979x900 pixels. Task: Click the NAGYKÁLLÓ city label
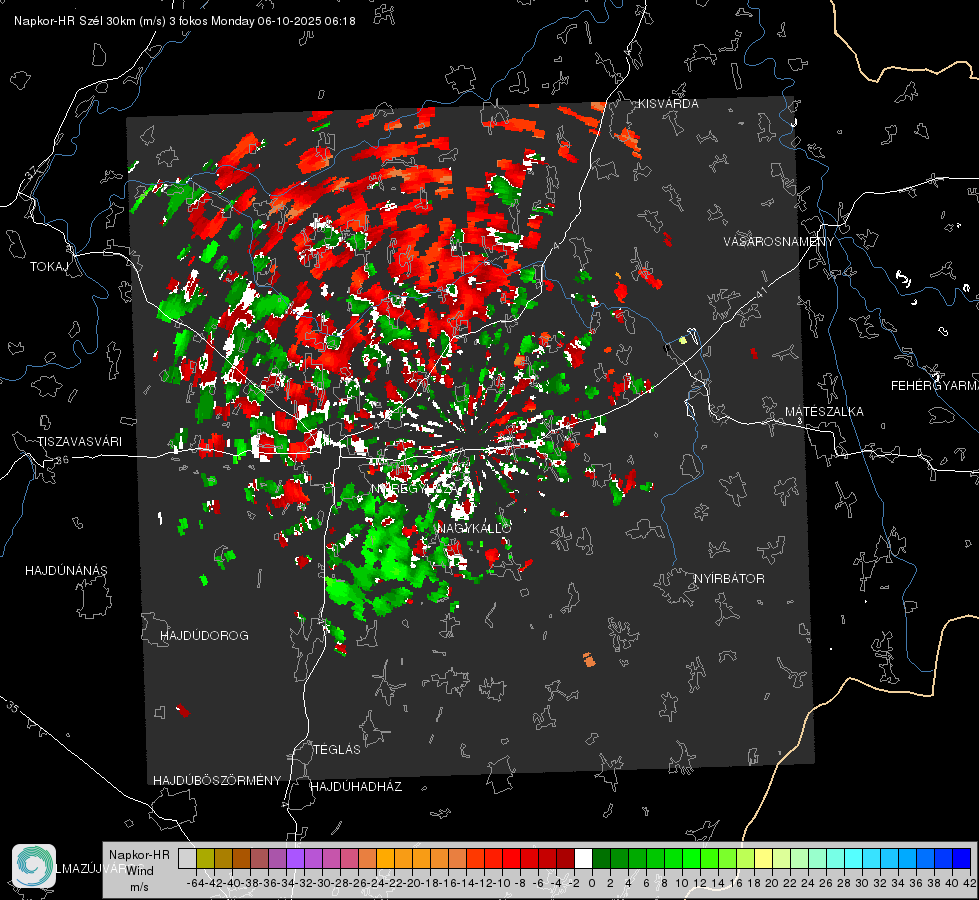tap(474, 528)
